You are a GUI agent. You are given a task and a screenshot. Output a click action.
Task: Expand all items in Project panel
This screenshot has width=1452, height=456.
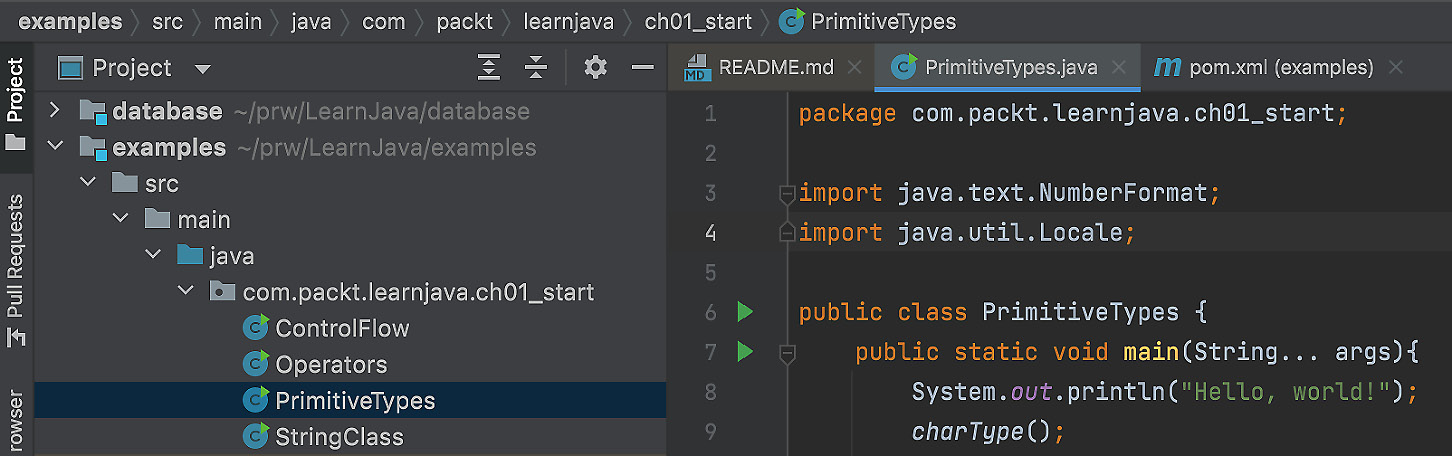(488, 68)
